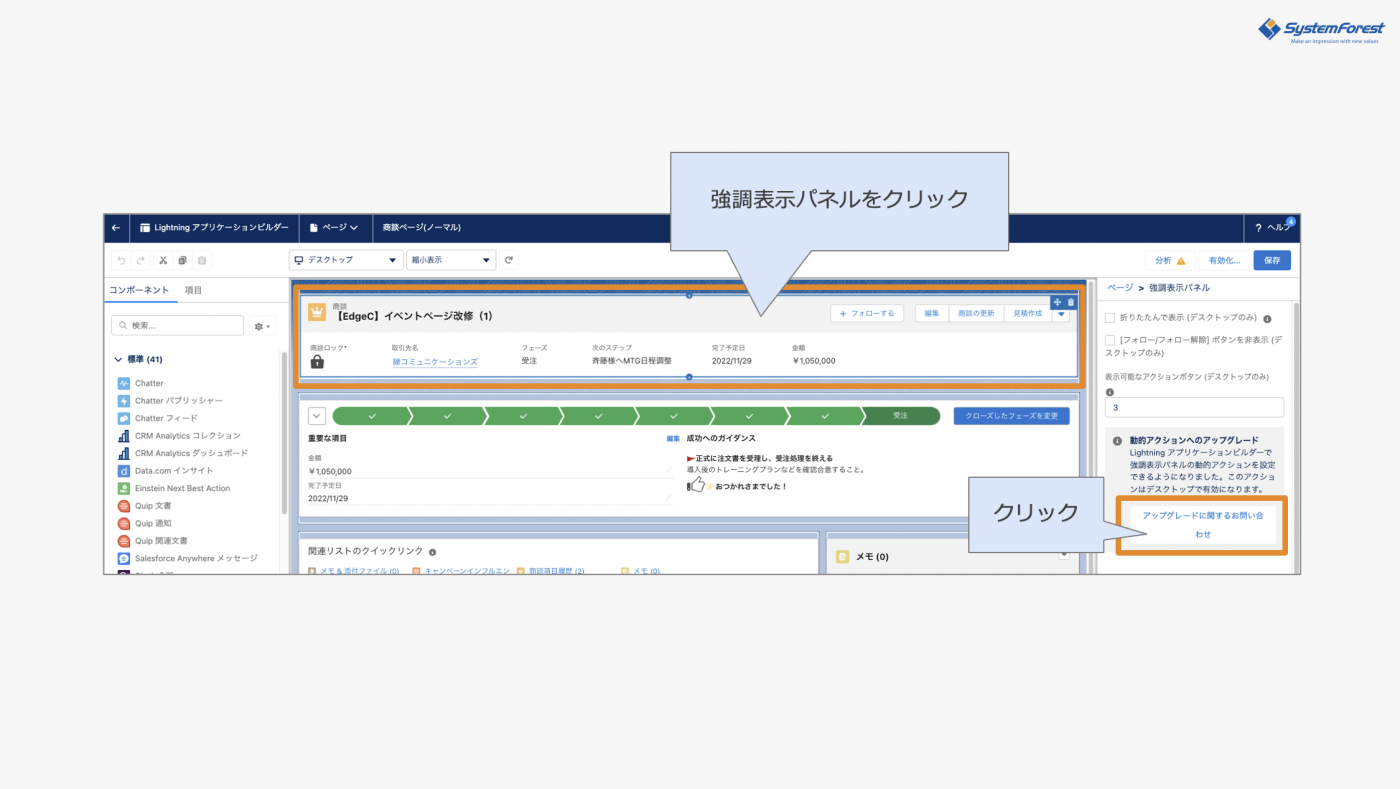Open the ヘルプ help menu

(x=1273, y=228)
